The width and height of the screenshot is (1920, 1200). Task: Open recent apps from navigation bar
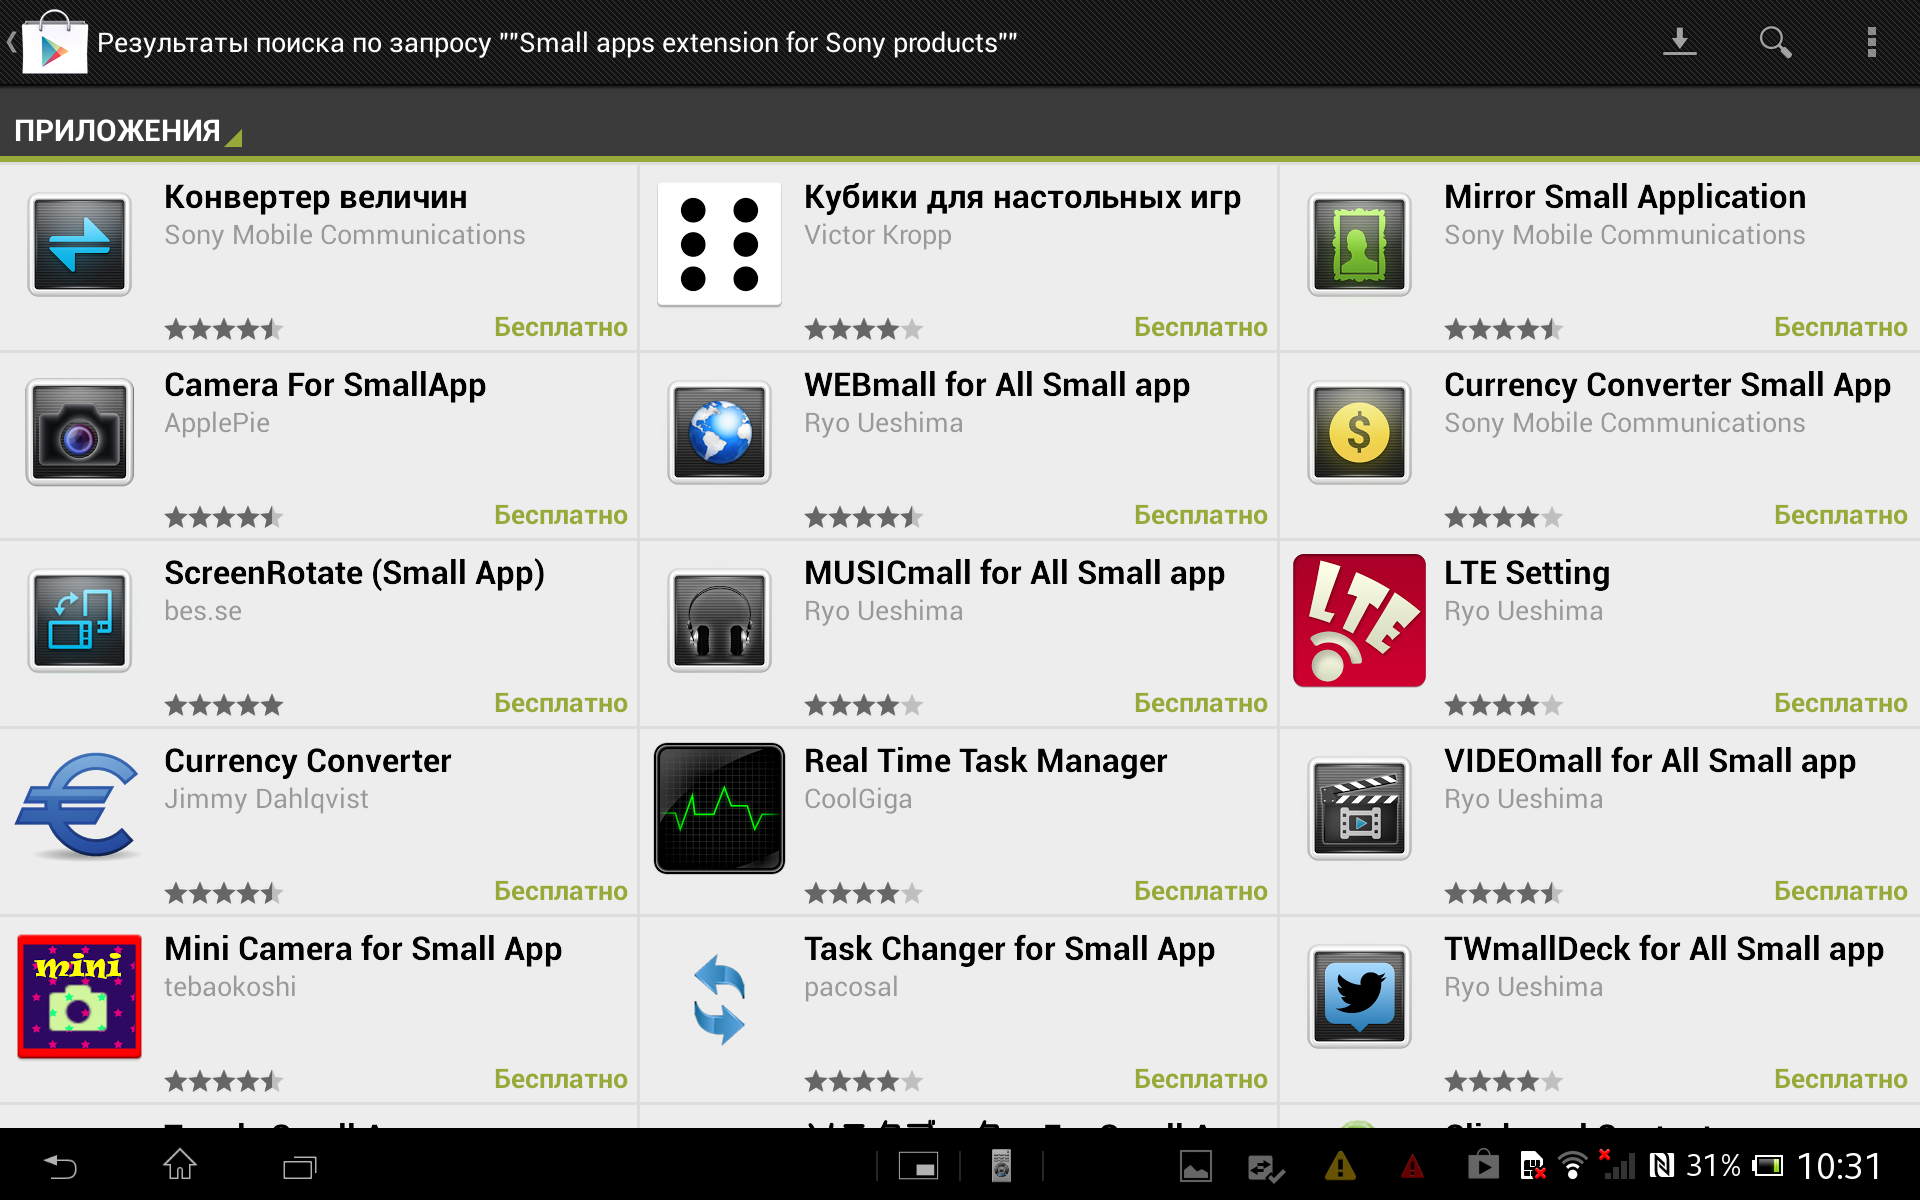[x=299, y=1166]
